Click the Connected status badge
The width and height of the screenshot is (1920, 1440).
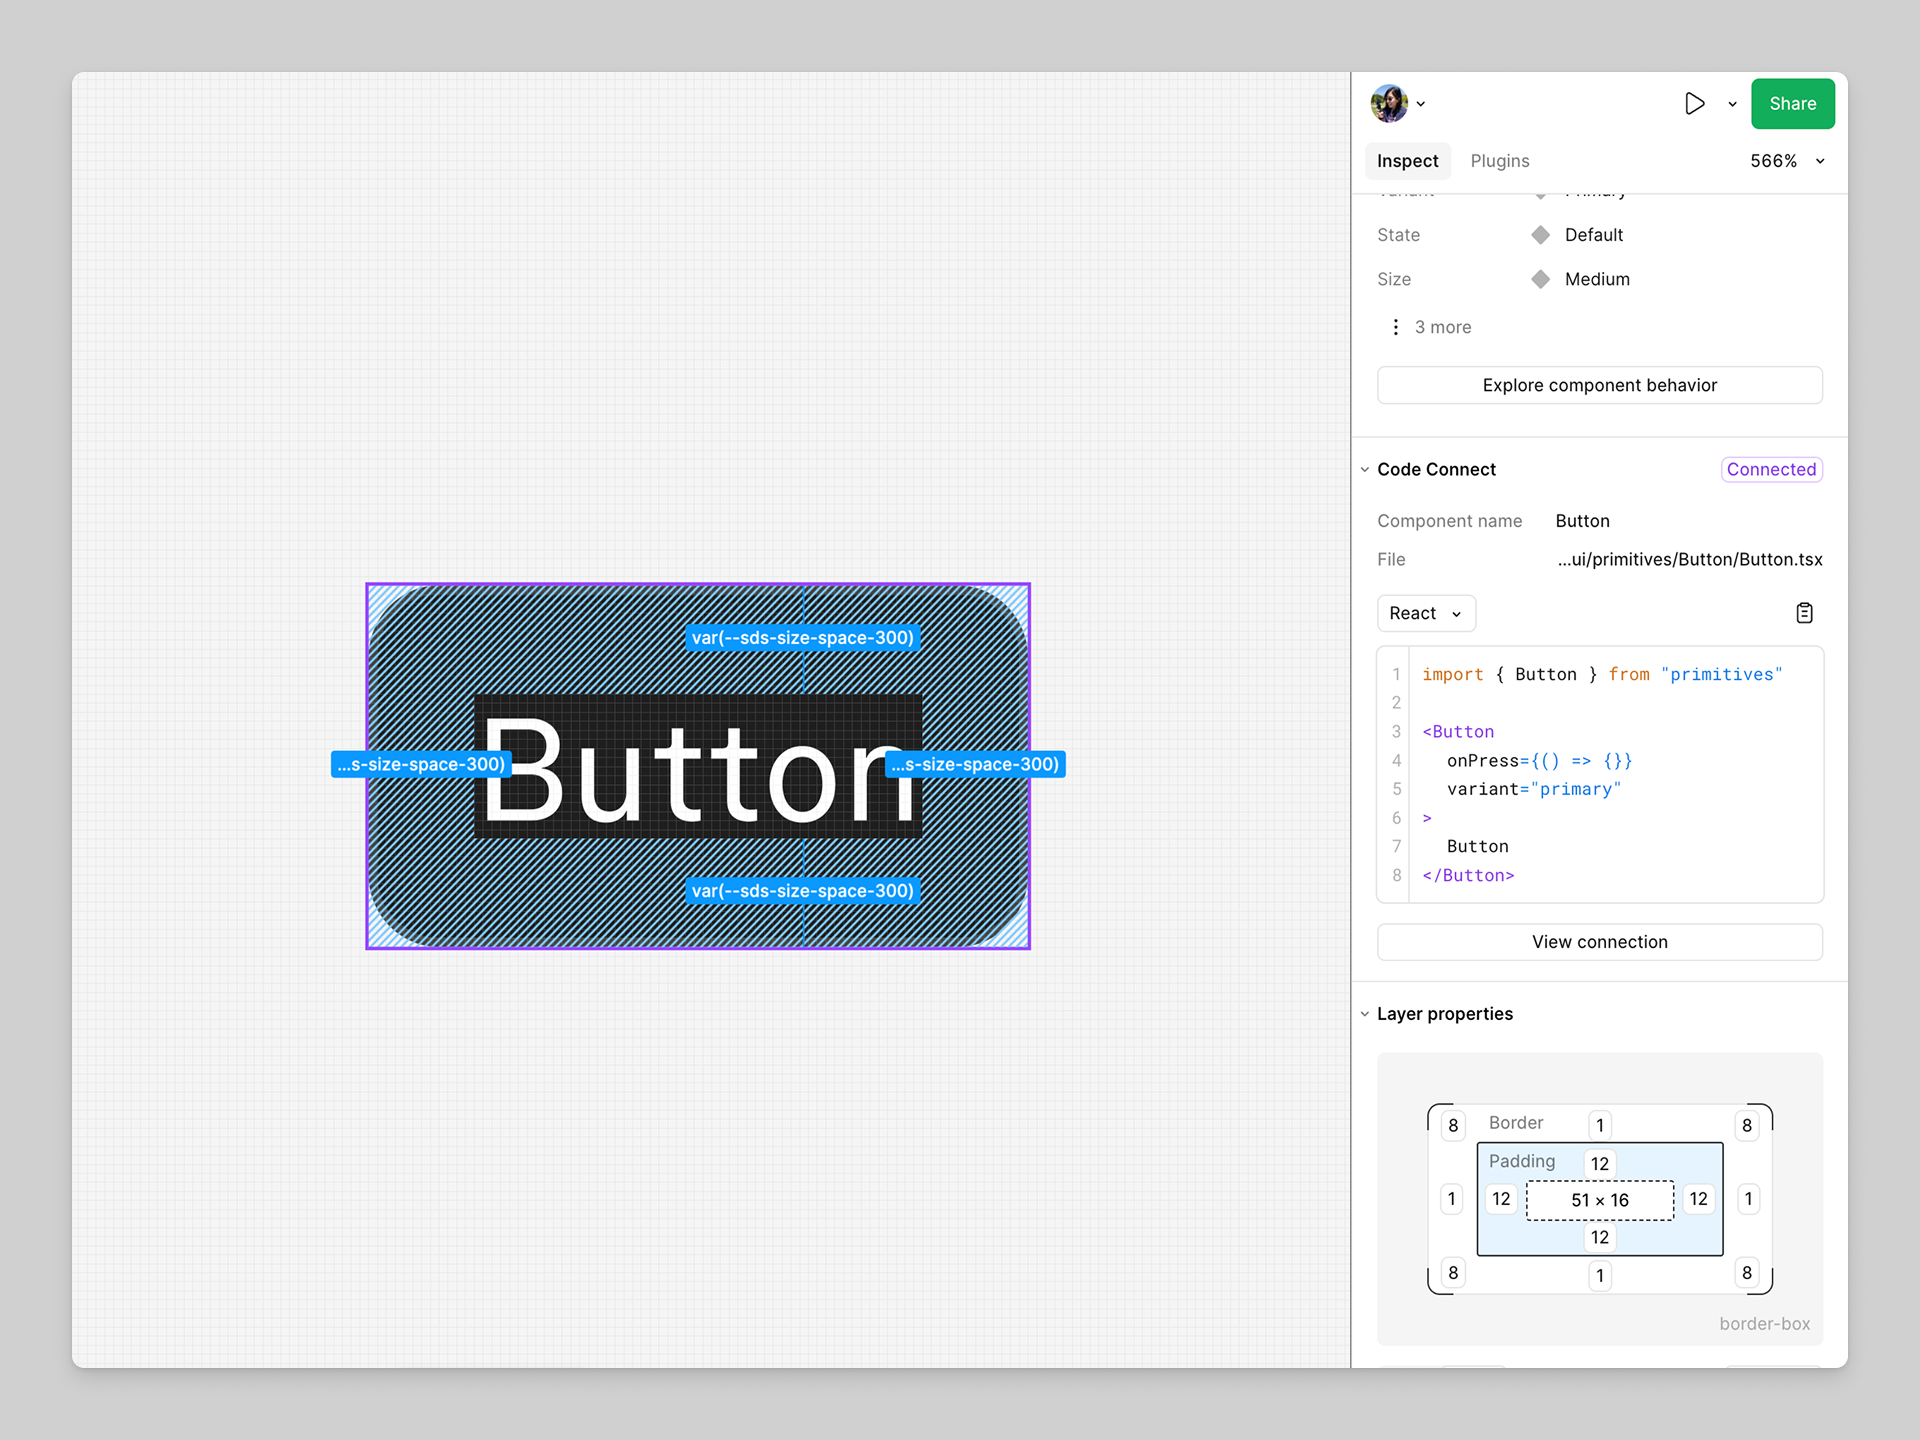[1771, 469]
